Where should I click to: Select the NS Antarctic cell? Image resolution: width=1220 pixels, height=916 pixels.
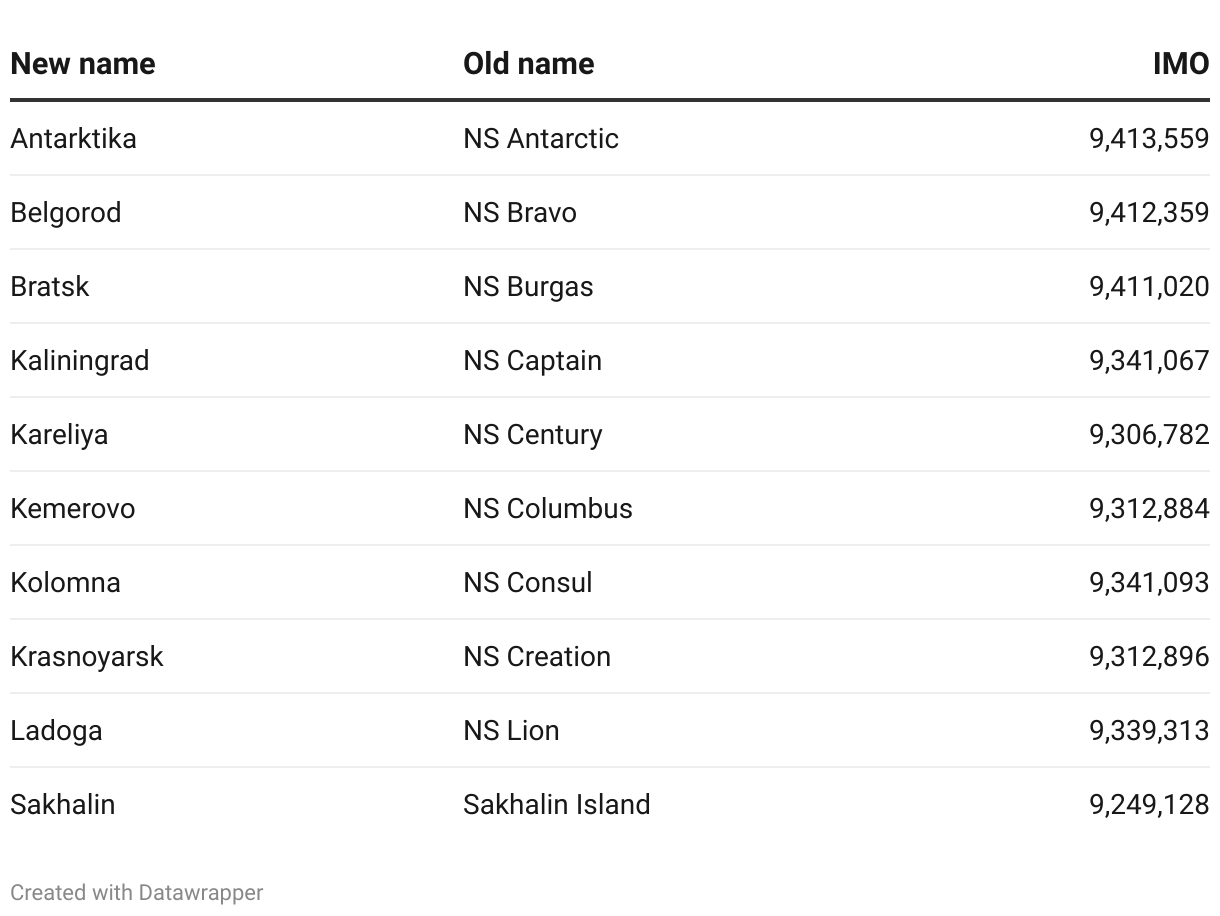coord(541,138)
